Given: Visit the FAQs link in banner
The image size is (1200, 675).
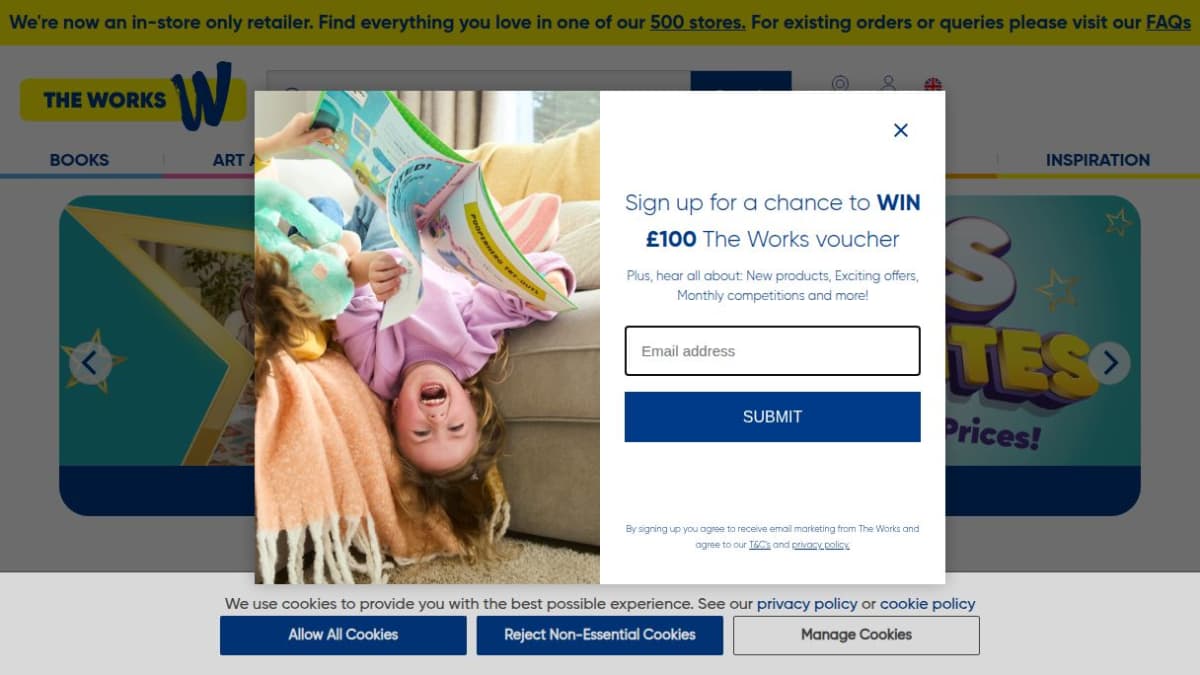Looking at the screenshot, I should pyautogui.click(x=1168, y=22).
